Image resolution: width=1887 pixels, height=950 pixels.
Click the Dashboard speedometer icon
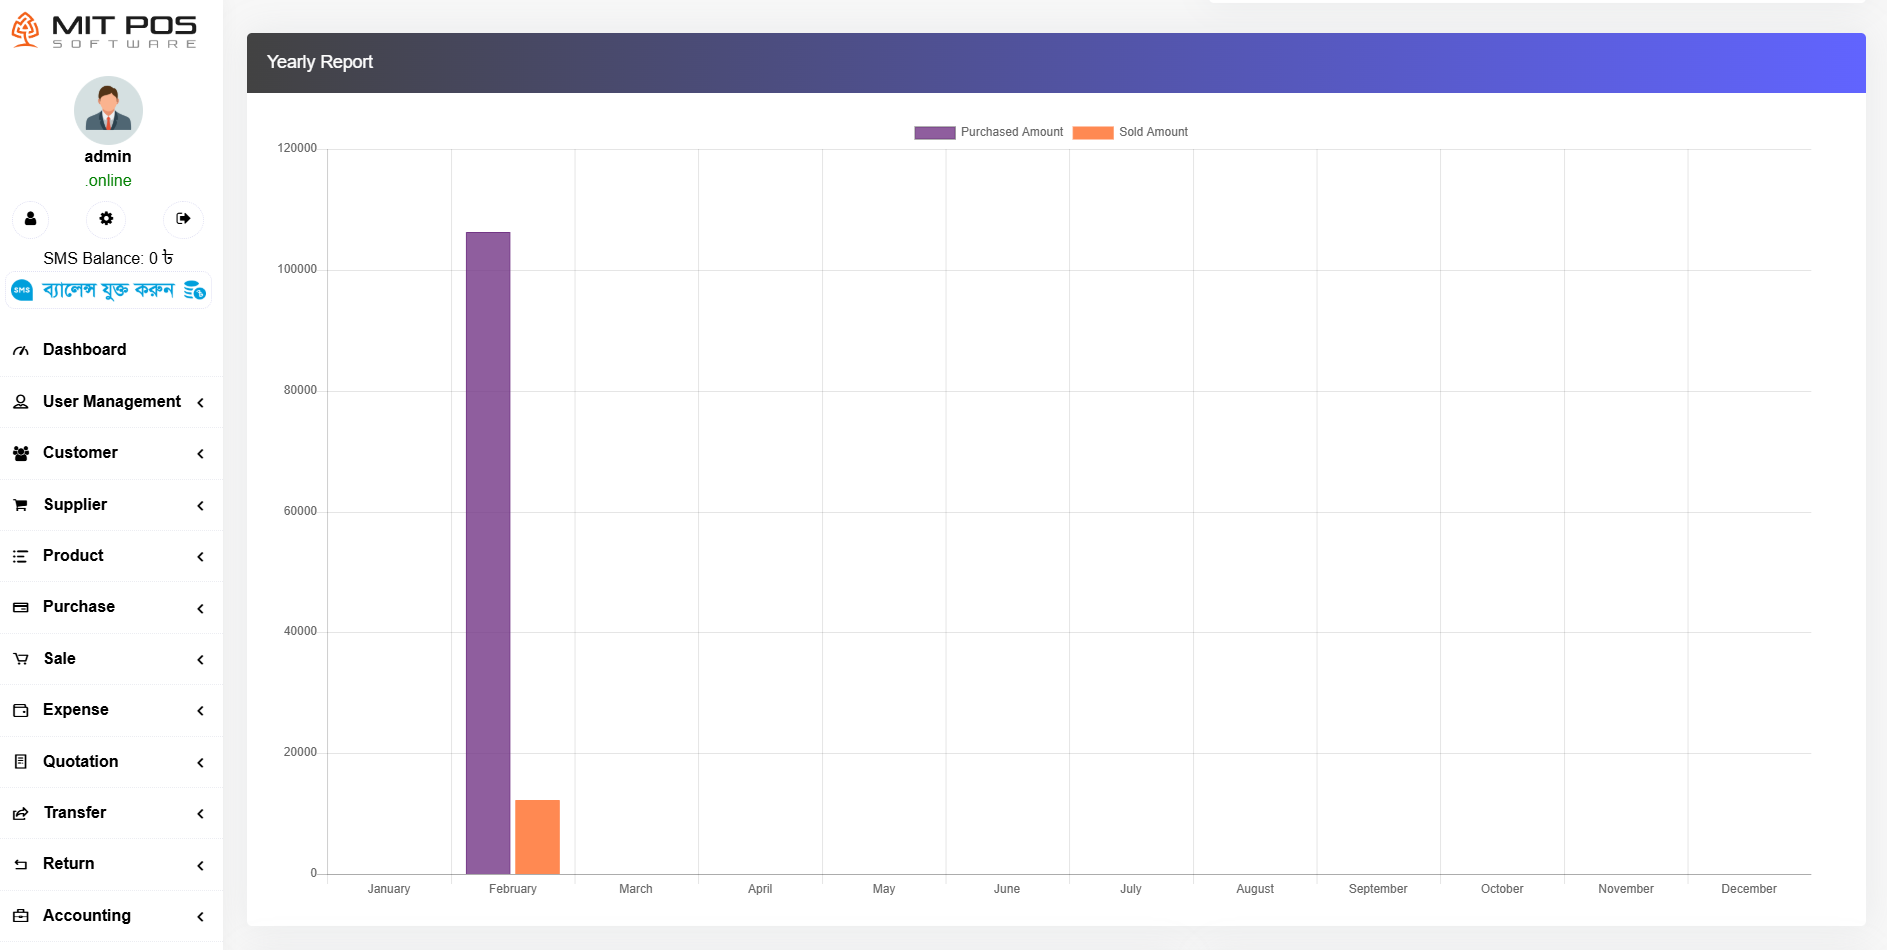tap(20, 350)
